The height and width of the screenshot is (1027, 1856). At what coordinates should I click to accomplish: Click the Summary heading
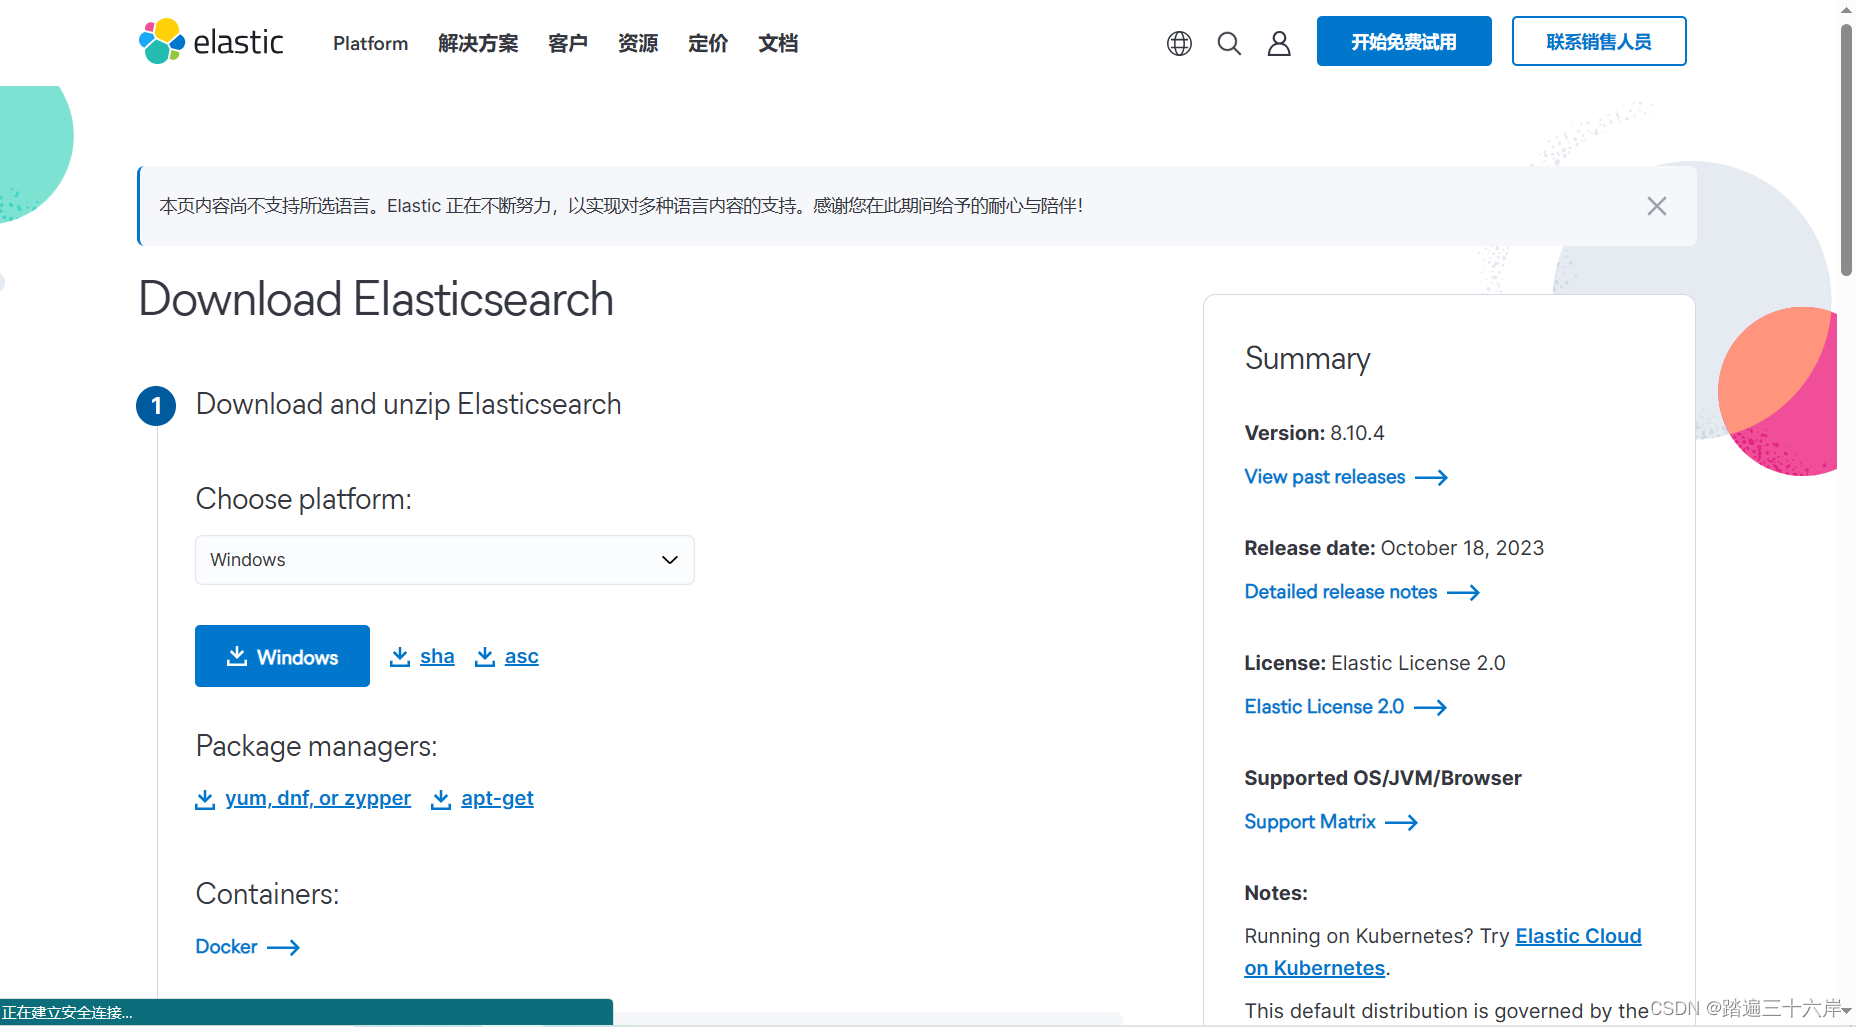pyautogui.click(x=1307, y=358)
